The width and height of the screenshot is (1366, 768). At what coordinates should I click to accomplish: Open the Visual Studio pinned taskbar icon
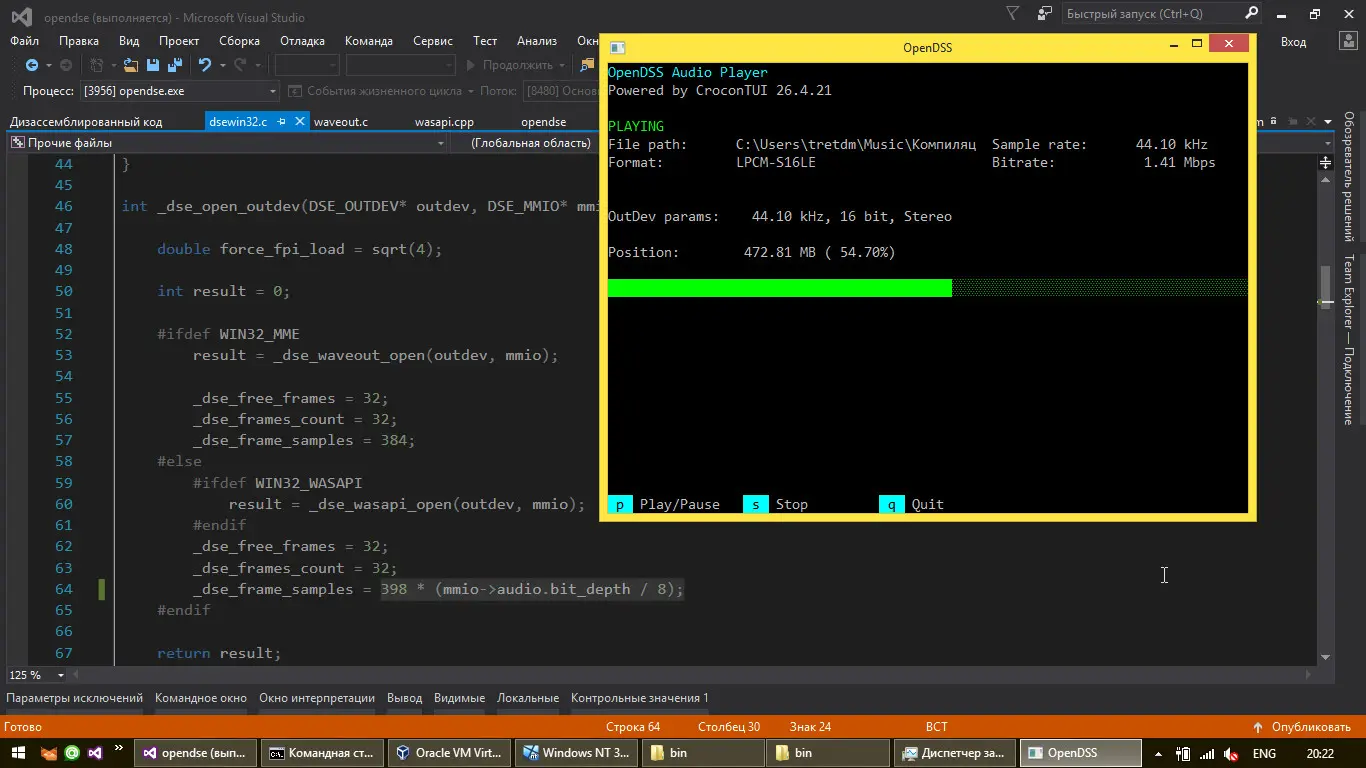tap(95, 753)
